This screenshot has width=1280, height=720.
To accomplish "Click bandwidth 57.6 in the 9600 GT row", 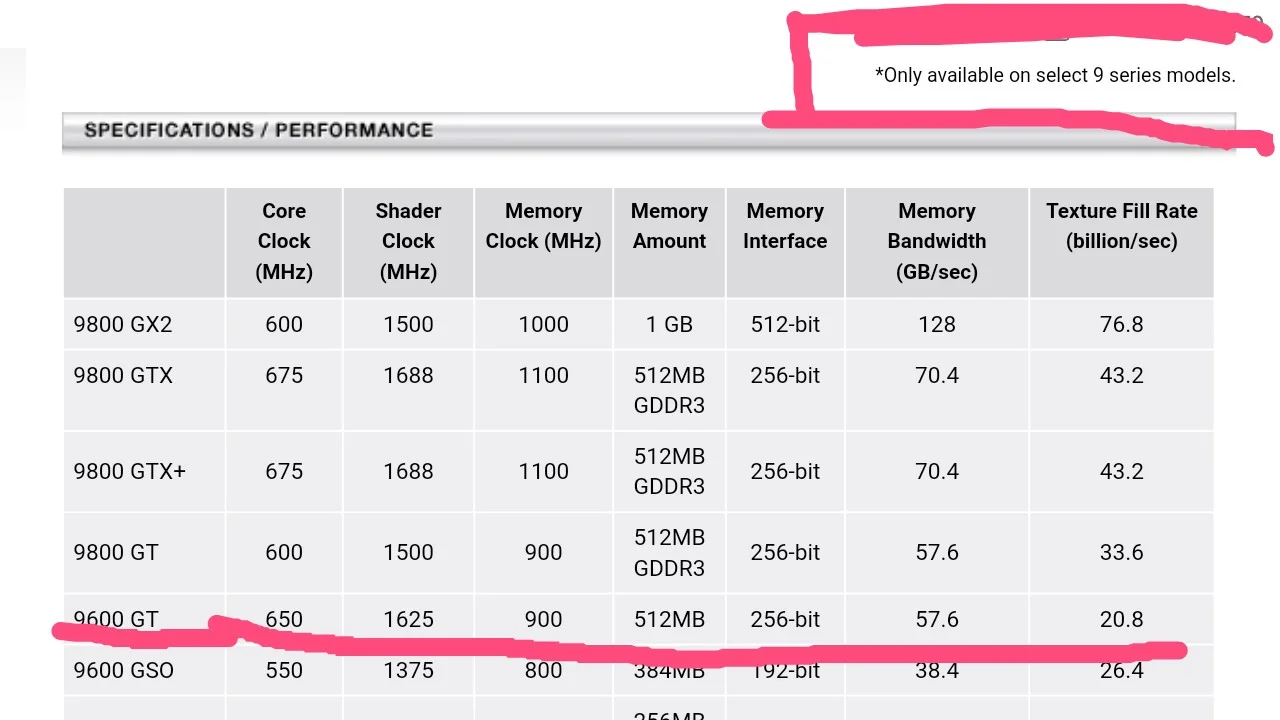I will 937,619.
